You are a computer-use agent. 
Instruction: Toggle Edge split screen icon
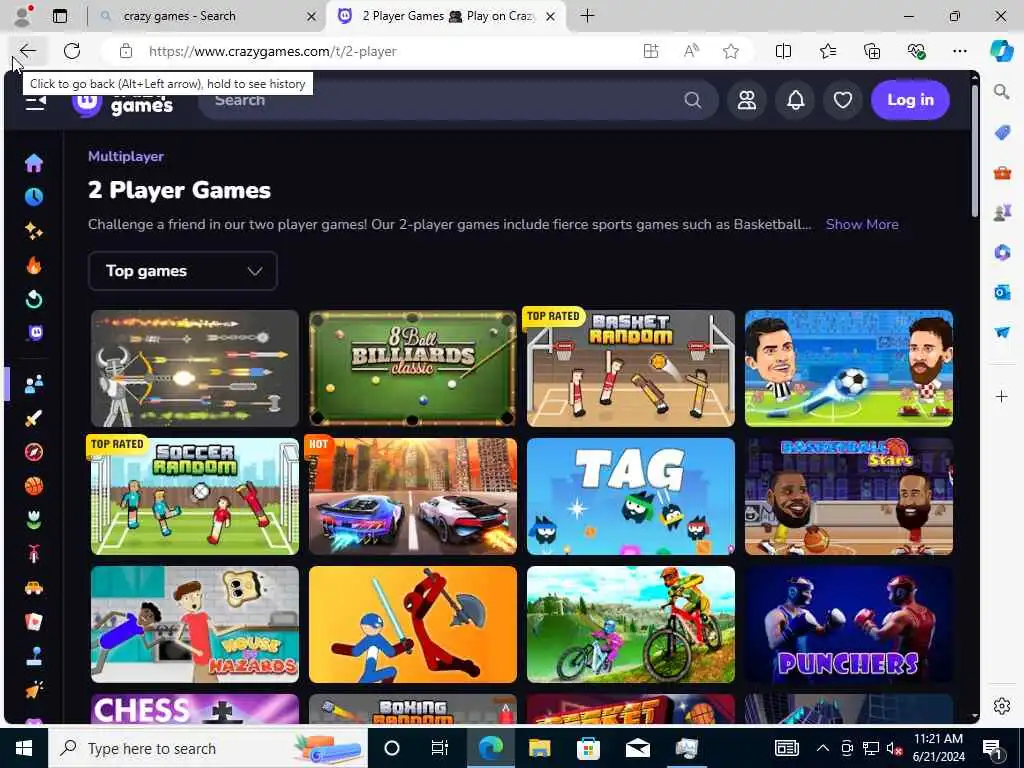783,51
